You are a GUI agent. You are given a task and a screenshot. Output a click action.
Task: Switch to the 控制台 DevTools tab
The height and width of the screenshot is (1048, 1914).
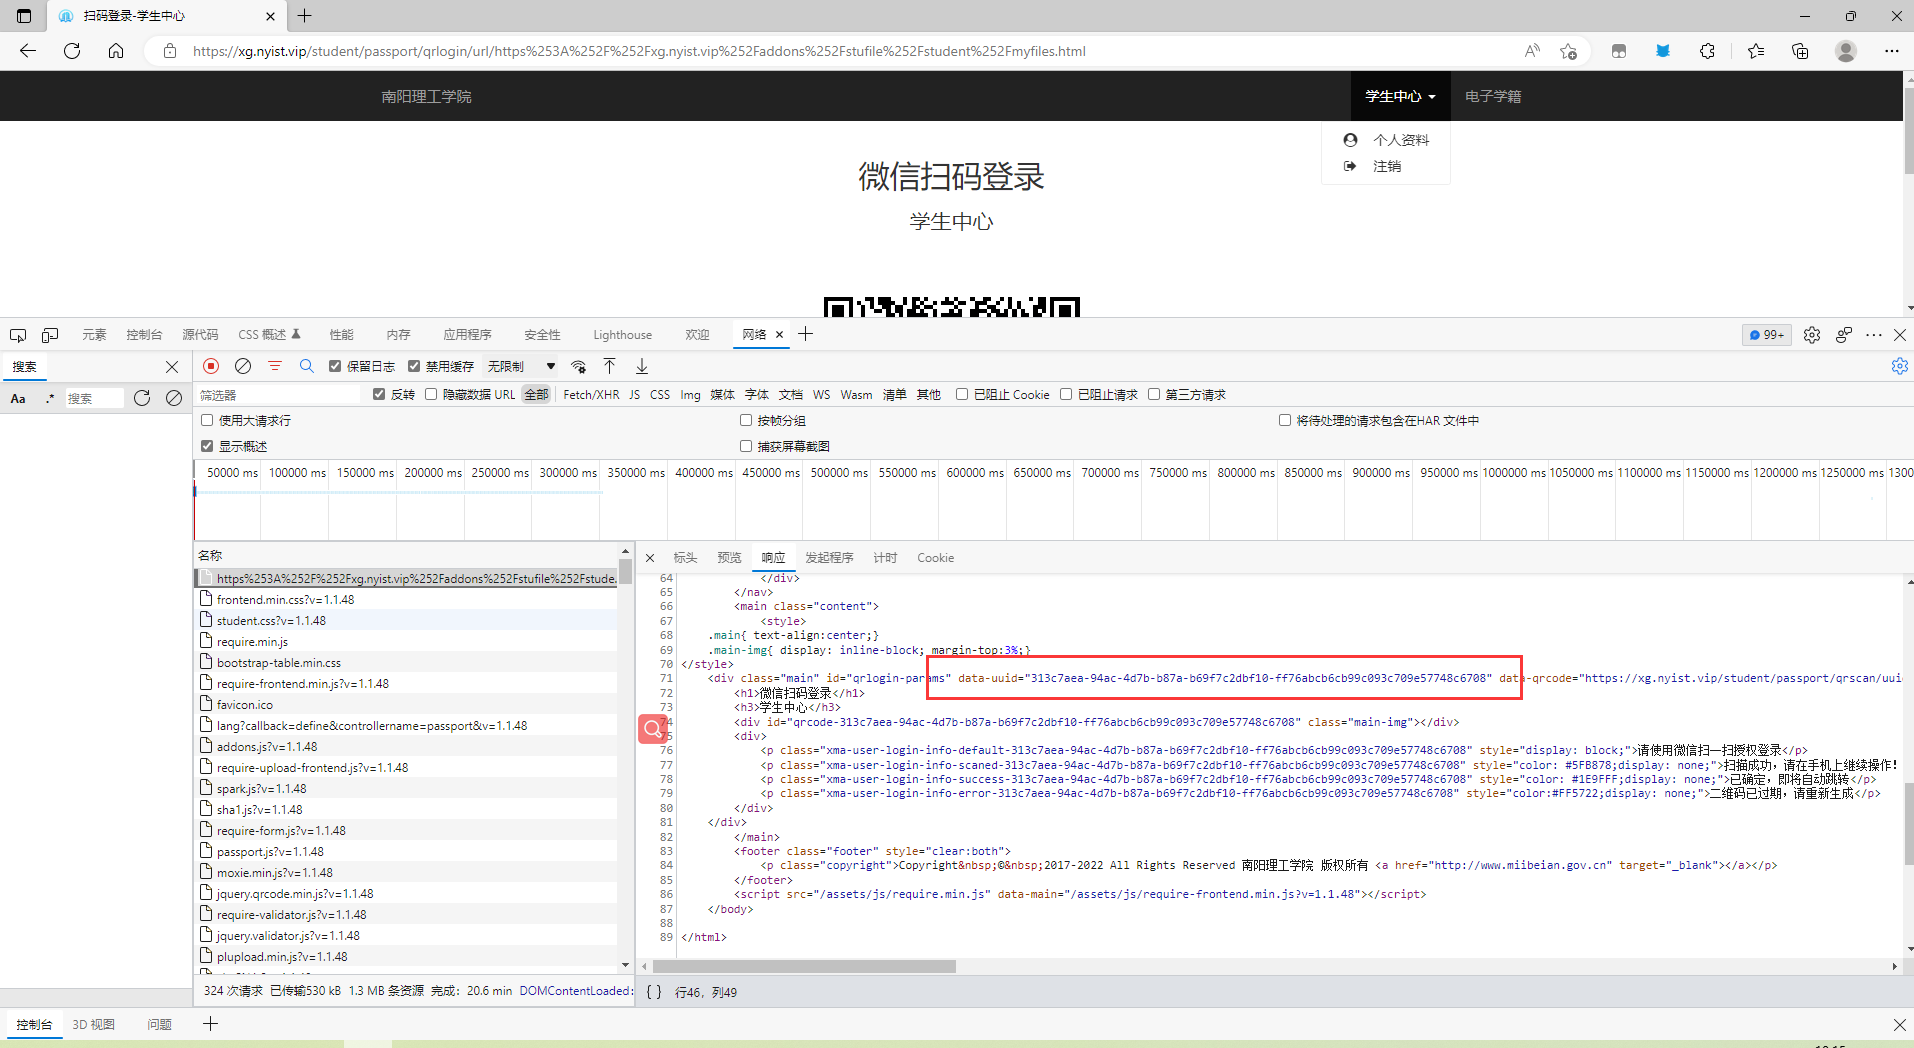coord(144,335)
